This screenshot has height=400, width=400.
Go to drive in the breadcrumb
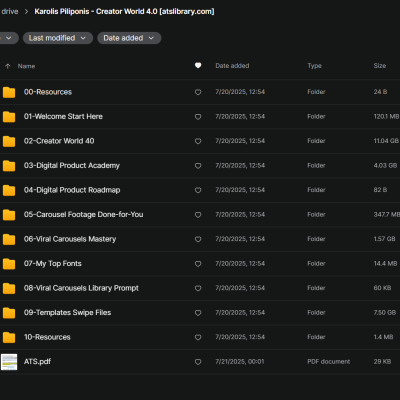pyautogui.click(x=9, y=11)
